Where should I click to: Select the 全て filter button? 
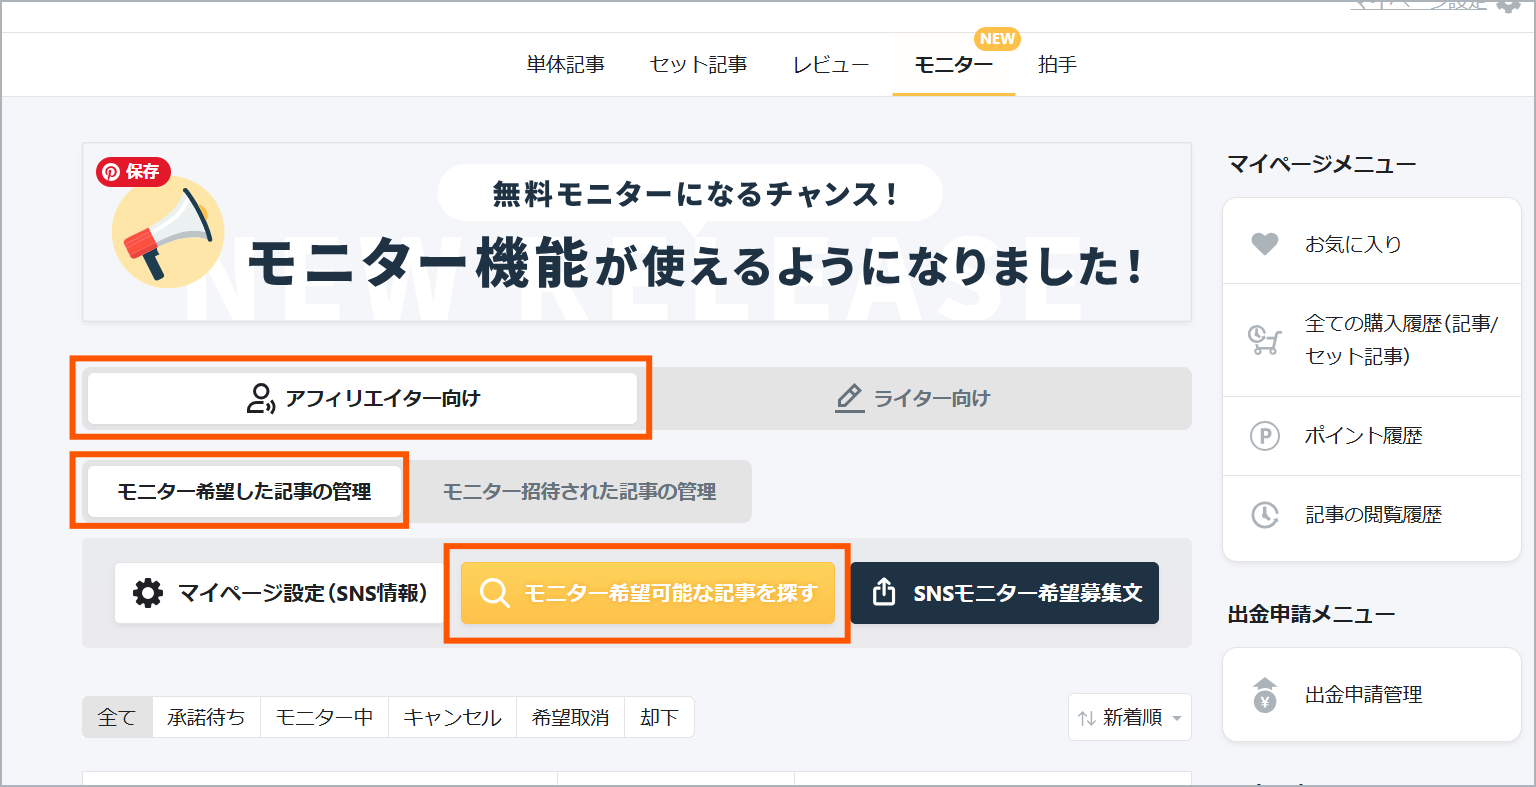coord(116,717)
